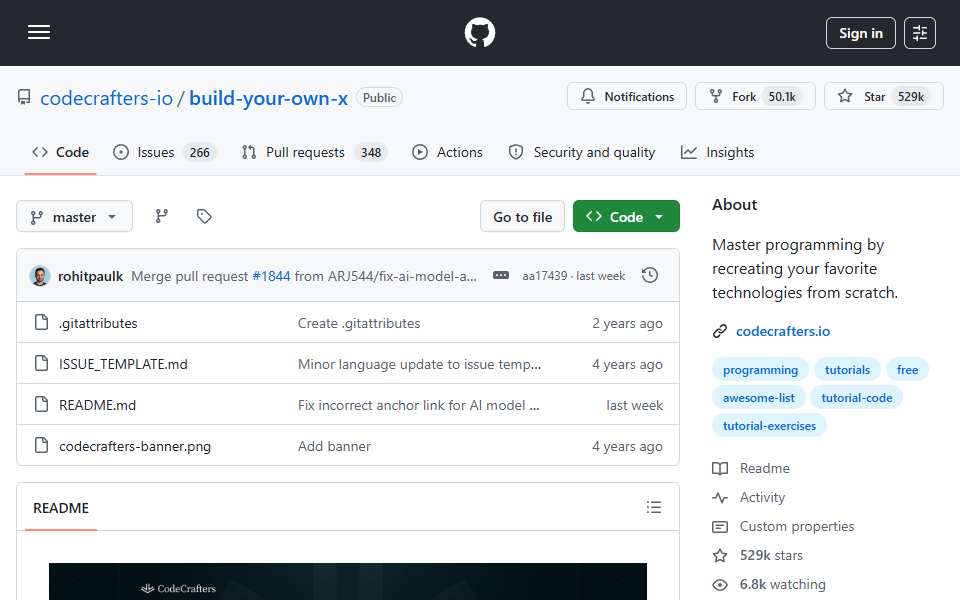Screen dimensions: 960x600
Task: Star the repository
Action: click(x=883, y=96)
